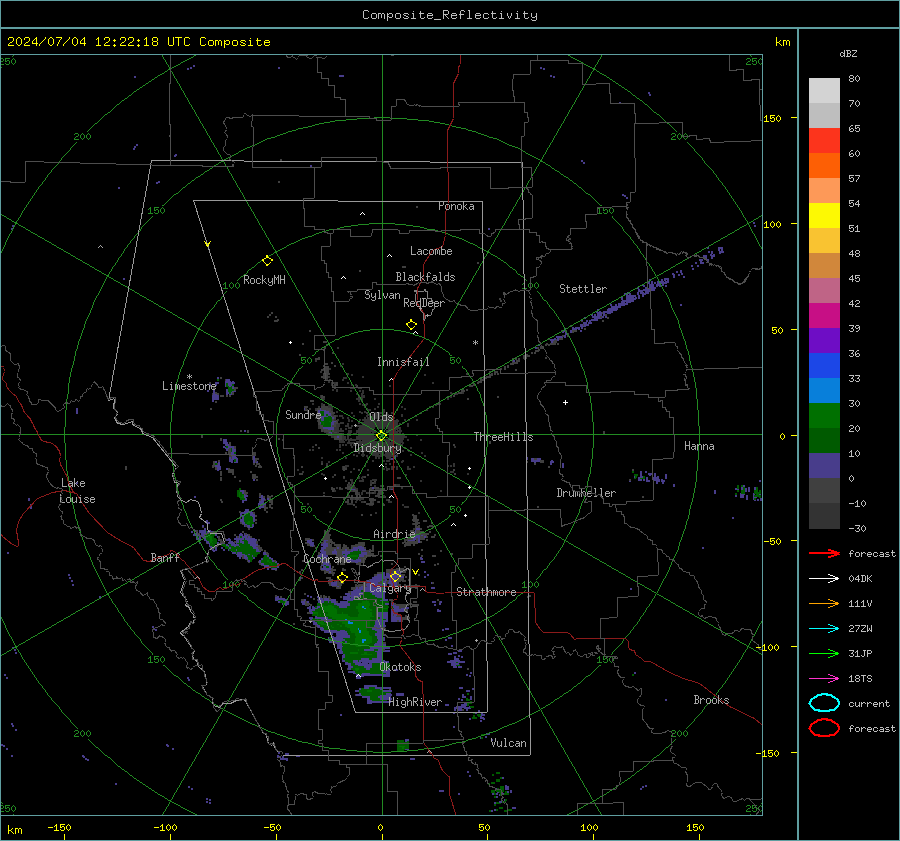
Task: Click the dBZ legend heading
Action: 848,54
